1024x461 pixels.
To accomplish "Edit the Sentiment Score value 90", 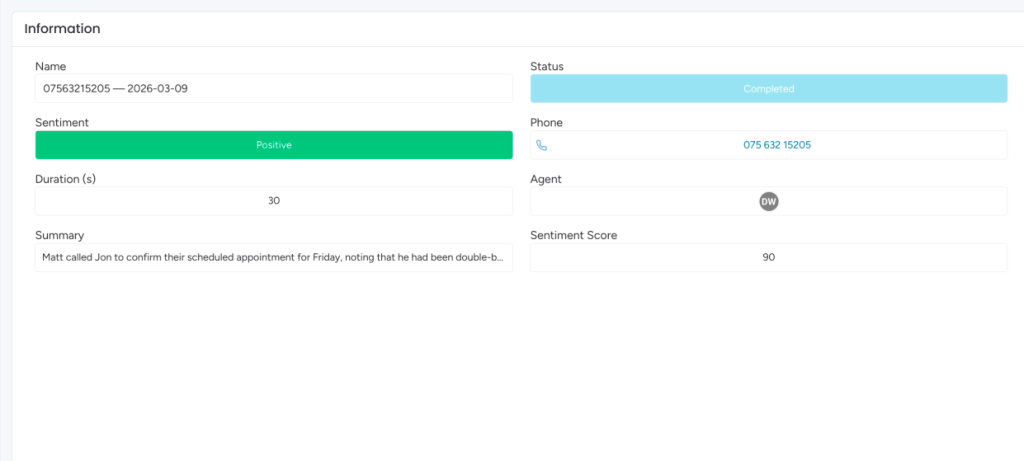I will point(769,257).
